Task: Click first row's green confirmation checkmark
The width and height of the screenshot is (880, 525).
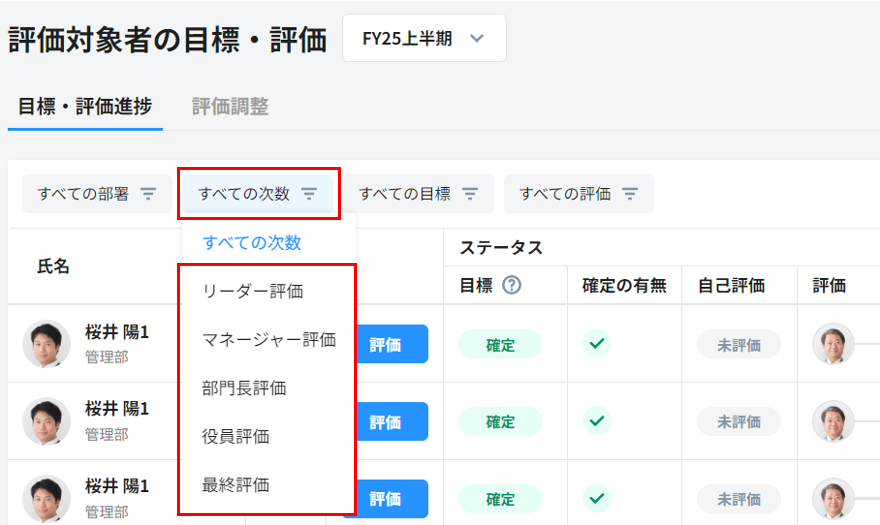Action: click(x=597, y=344)
